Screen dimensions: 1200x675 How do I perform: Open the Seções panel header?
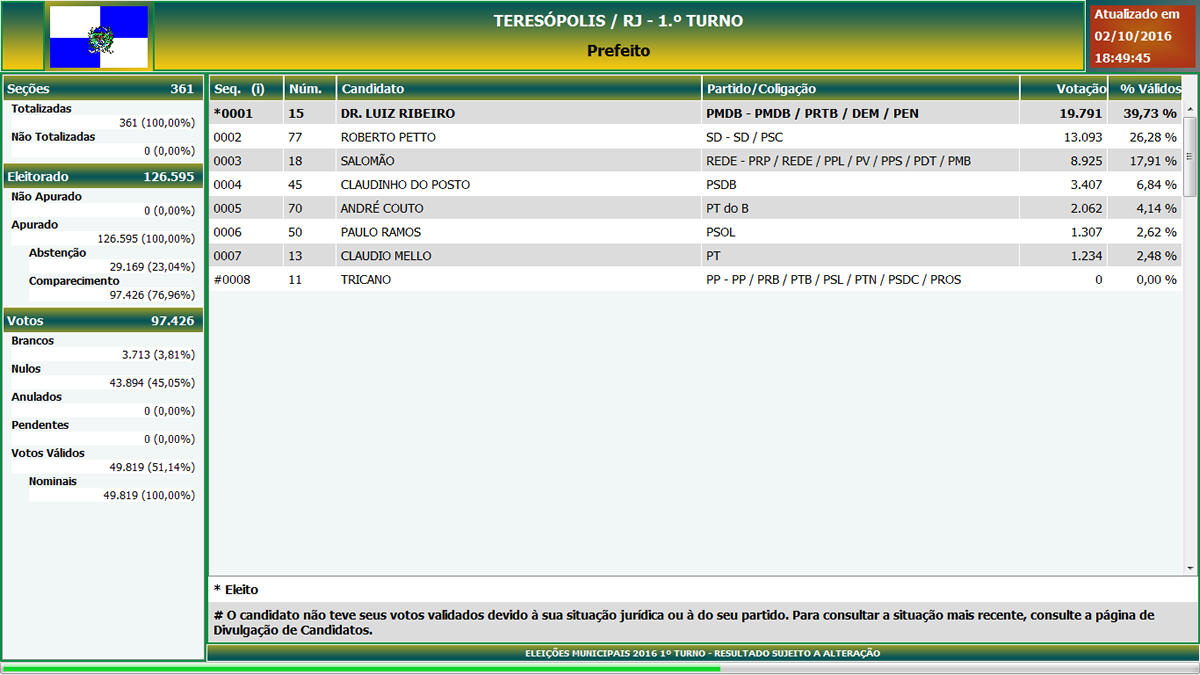tap(103, 89)
